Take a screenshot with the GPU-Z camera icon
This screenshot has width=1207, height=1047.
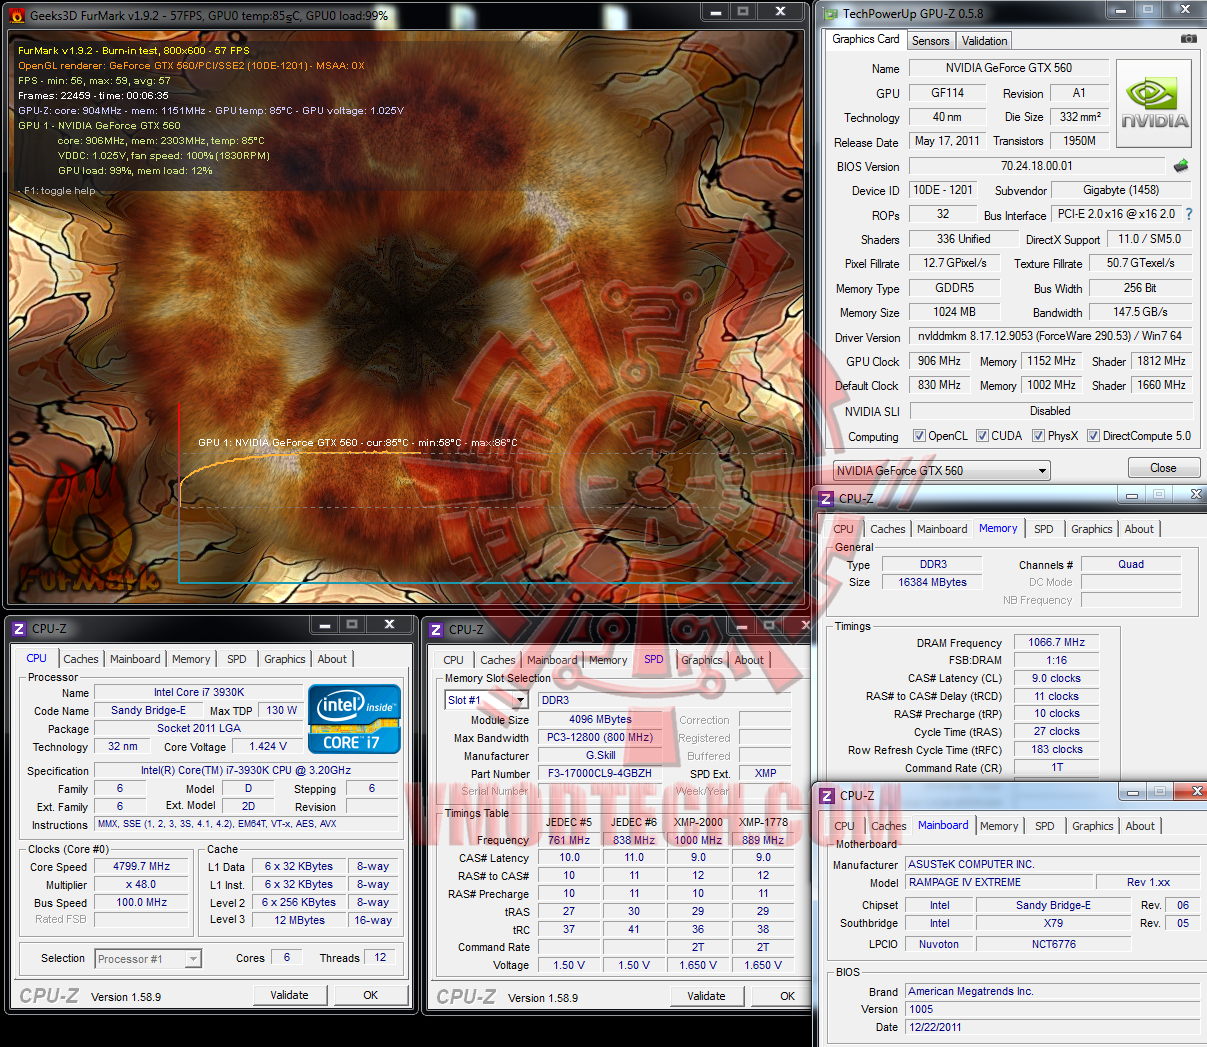point(1189,39)
